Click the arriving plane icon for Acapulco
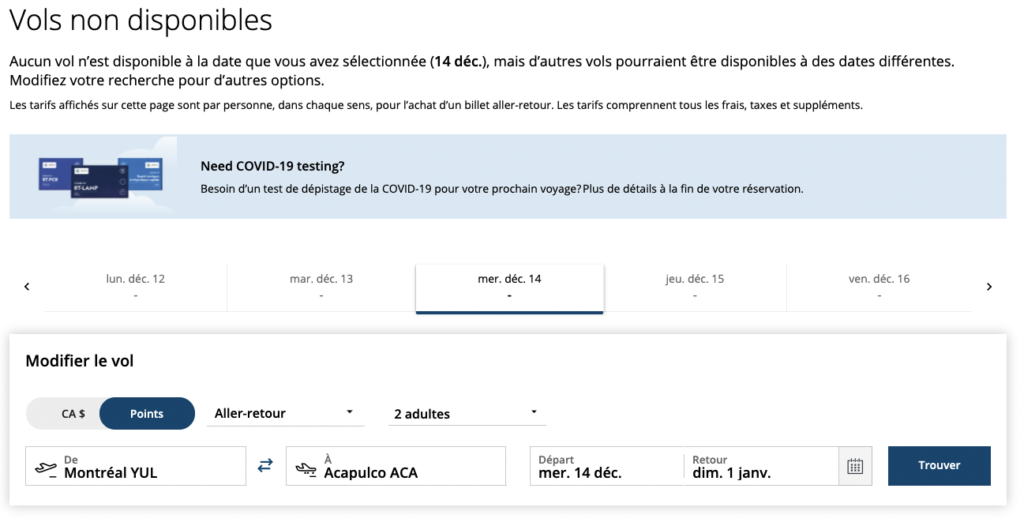This screenshot has height=526, width=1024. (306, 467)
